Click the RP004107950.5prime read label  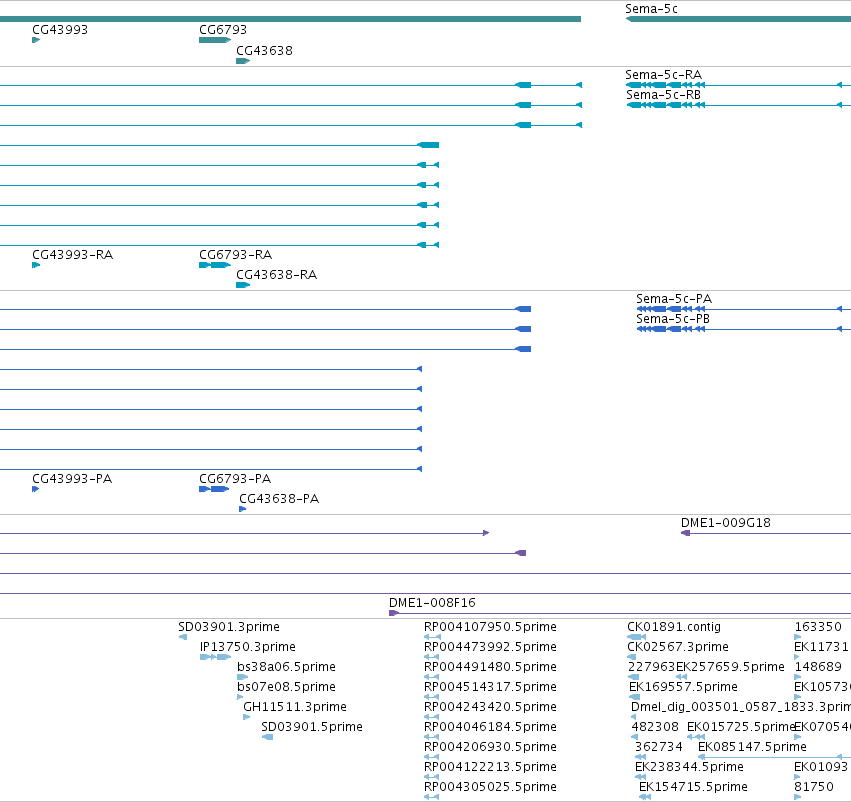[x=490, y=627]
